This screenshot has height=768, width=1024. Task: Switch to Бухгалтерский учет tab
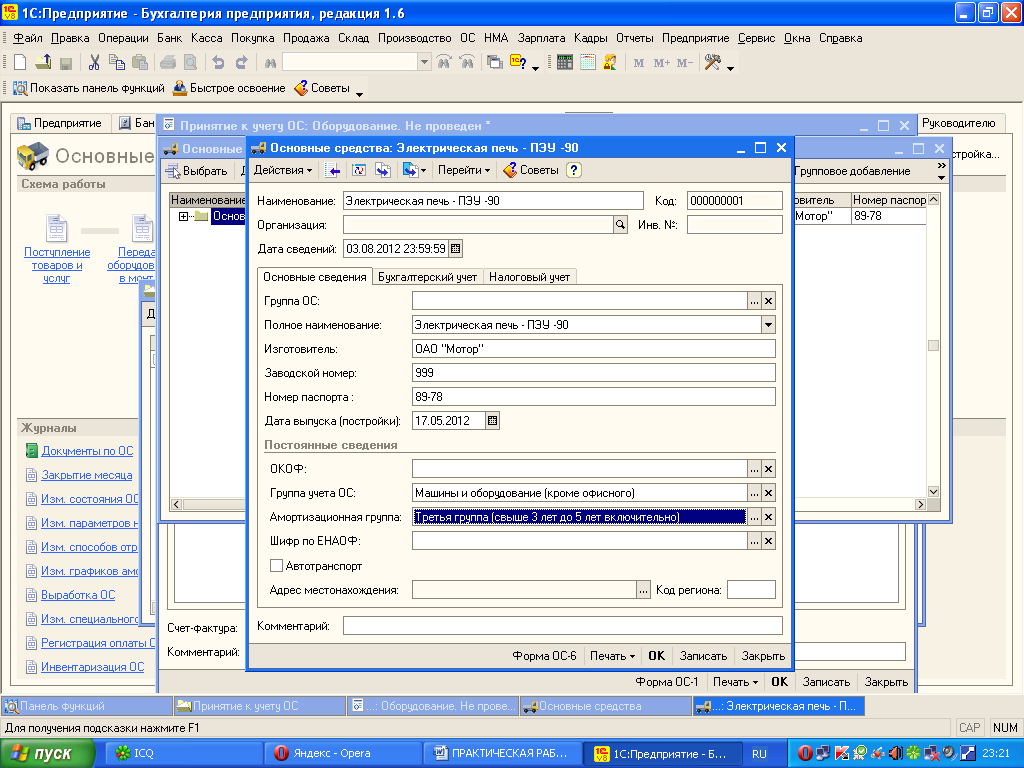(x=428, y=277)
